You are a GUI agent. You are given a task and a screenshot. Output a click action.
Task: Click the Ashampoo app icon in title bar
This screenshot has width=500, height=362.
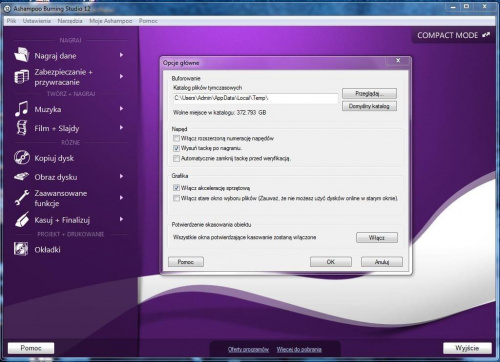(x=8, y=9)
